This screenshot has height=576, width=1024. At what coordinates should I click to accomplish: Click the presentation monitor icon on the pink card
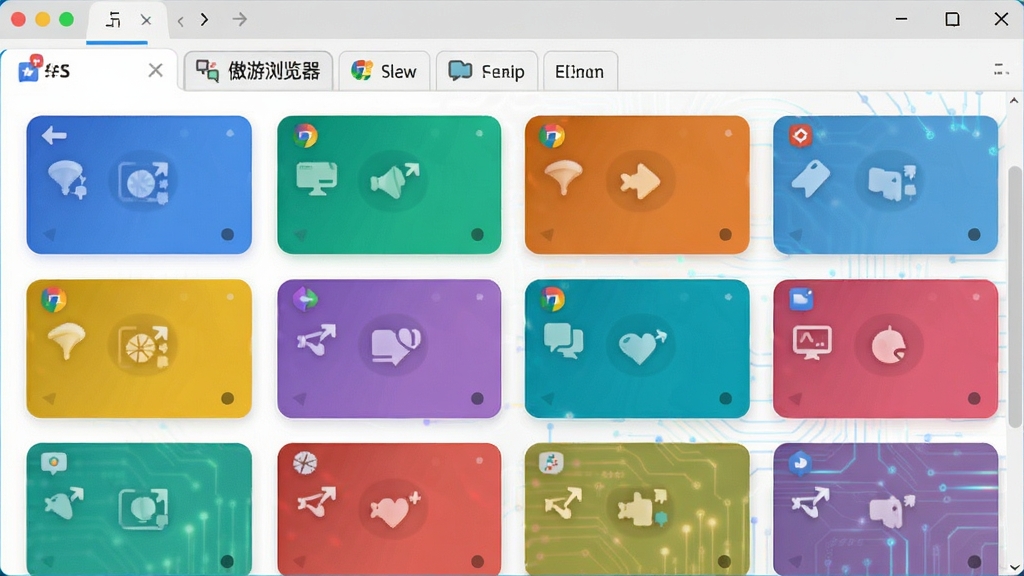[x=812, y=342]
